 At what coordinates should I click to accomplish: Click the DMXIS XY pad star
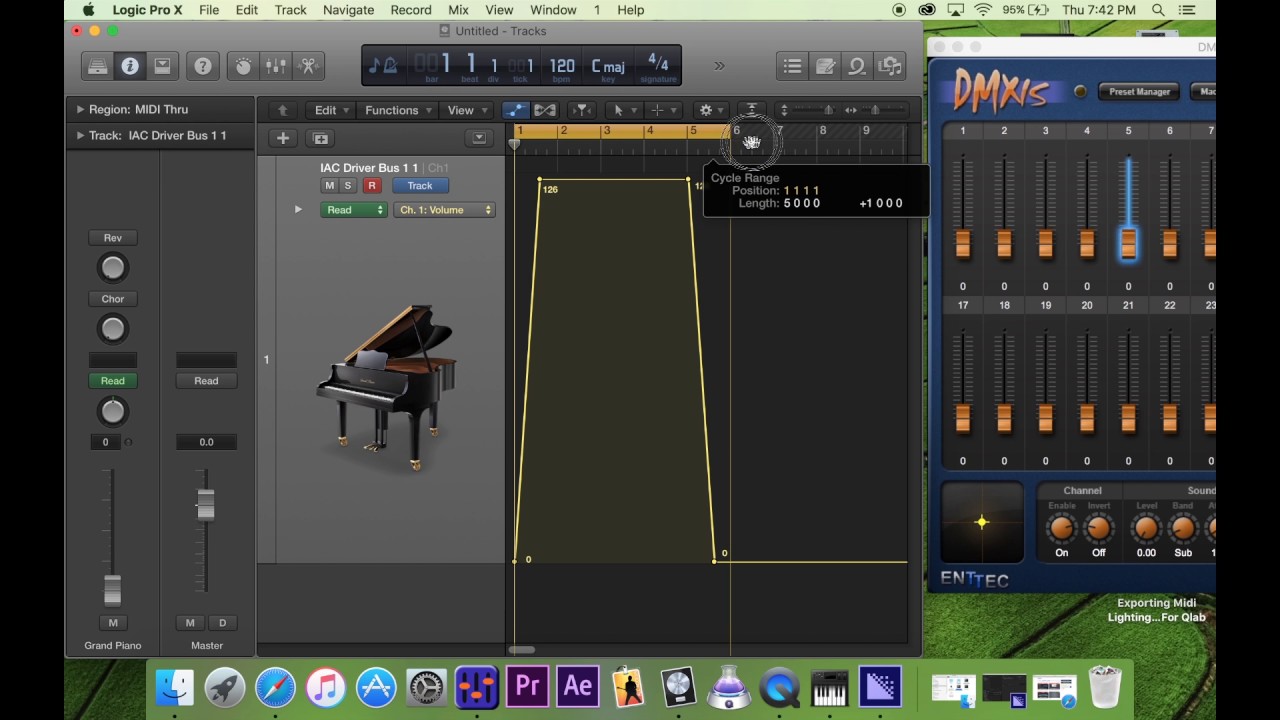tap(982, 522)
